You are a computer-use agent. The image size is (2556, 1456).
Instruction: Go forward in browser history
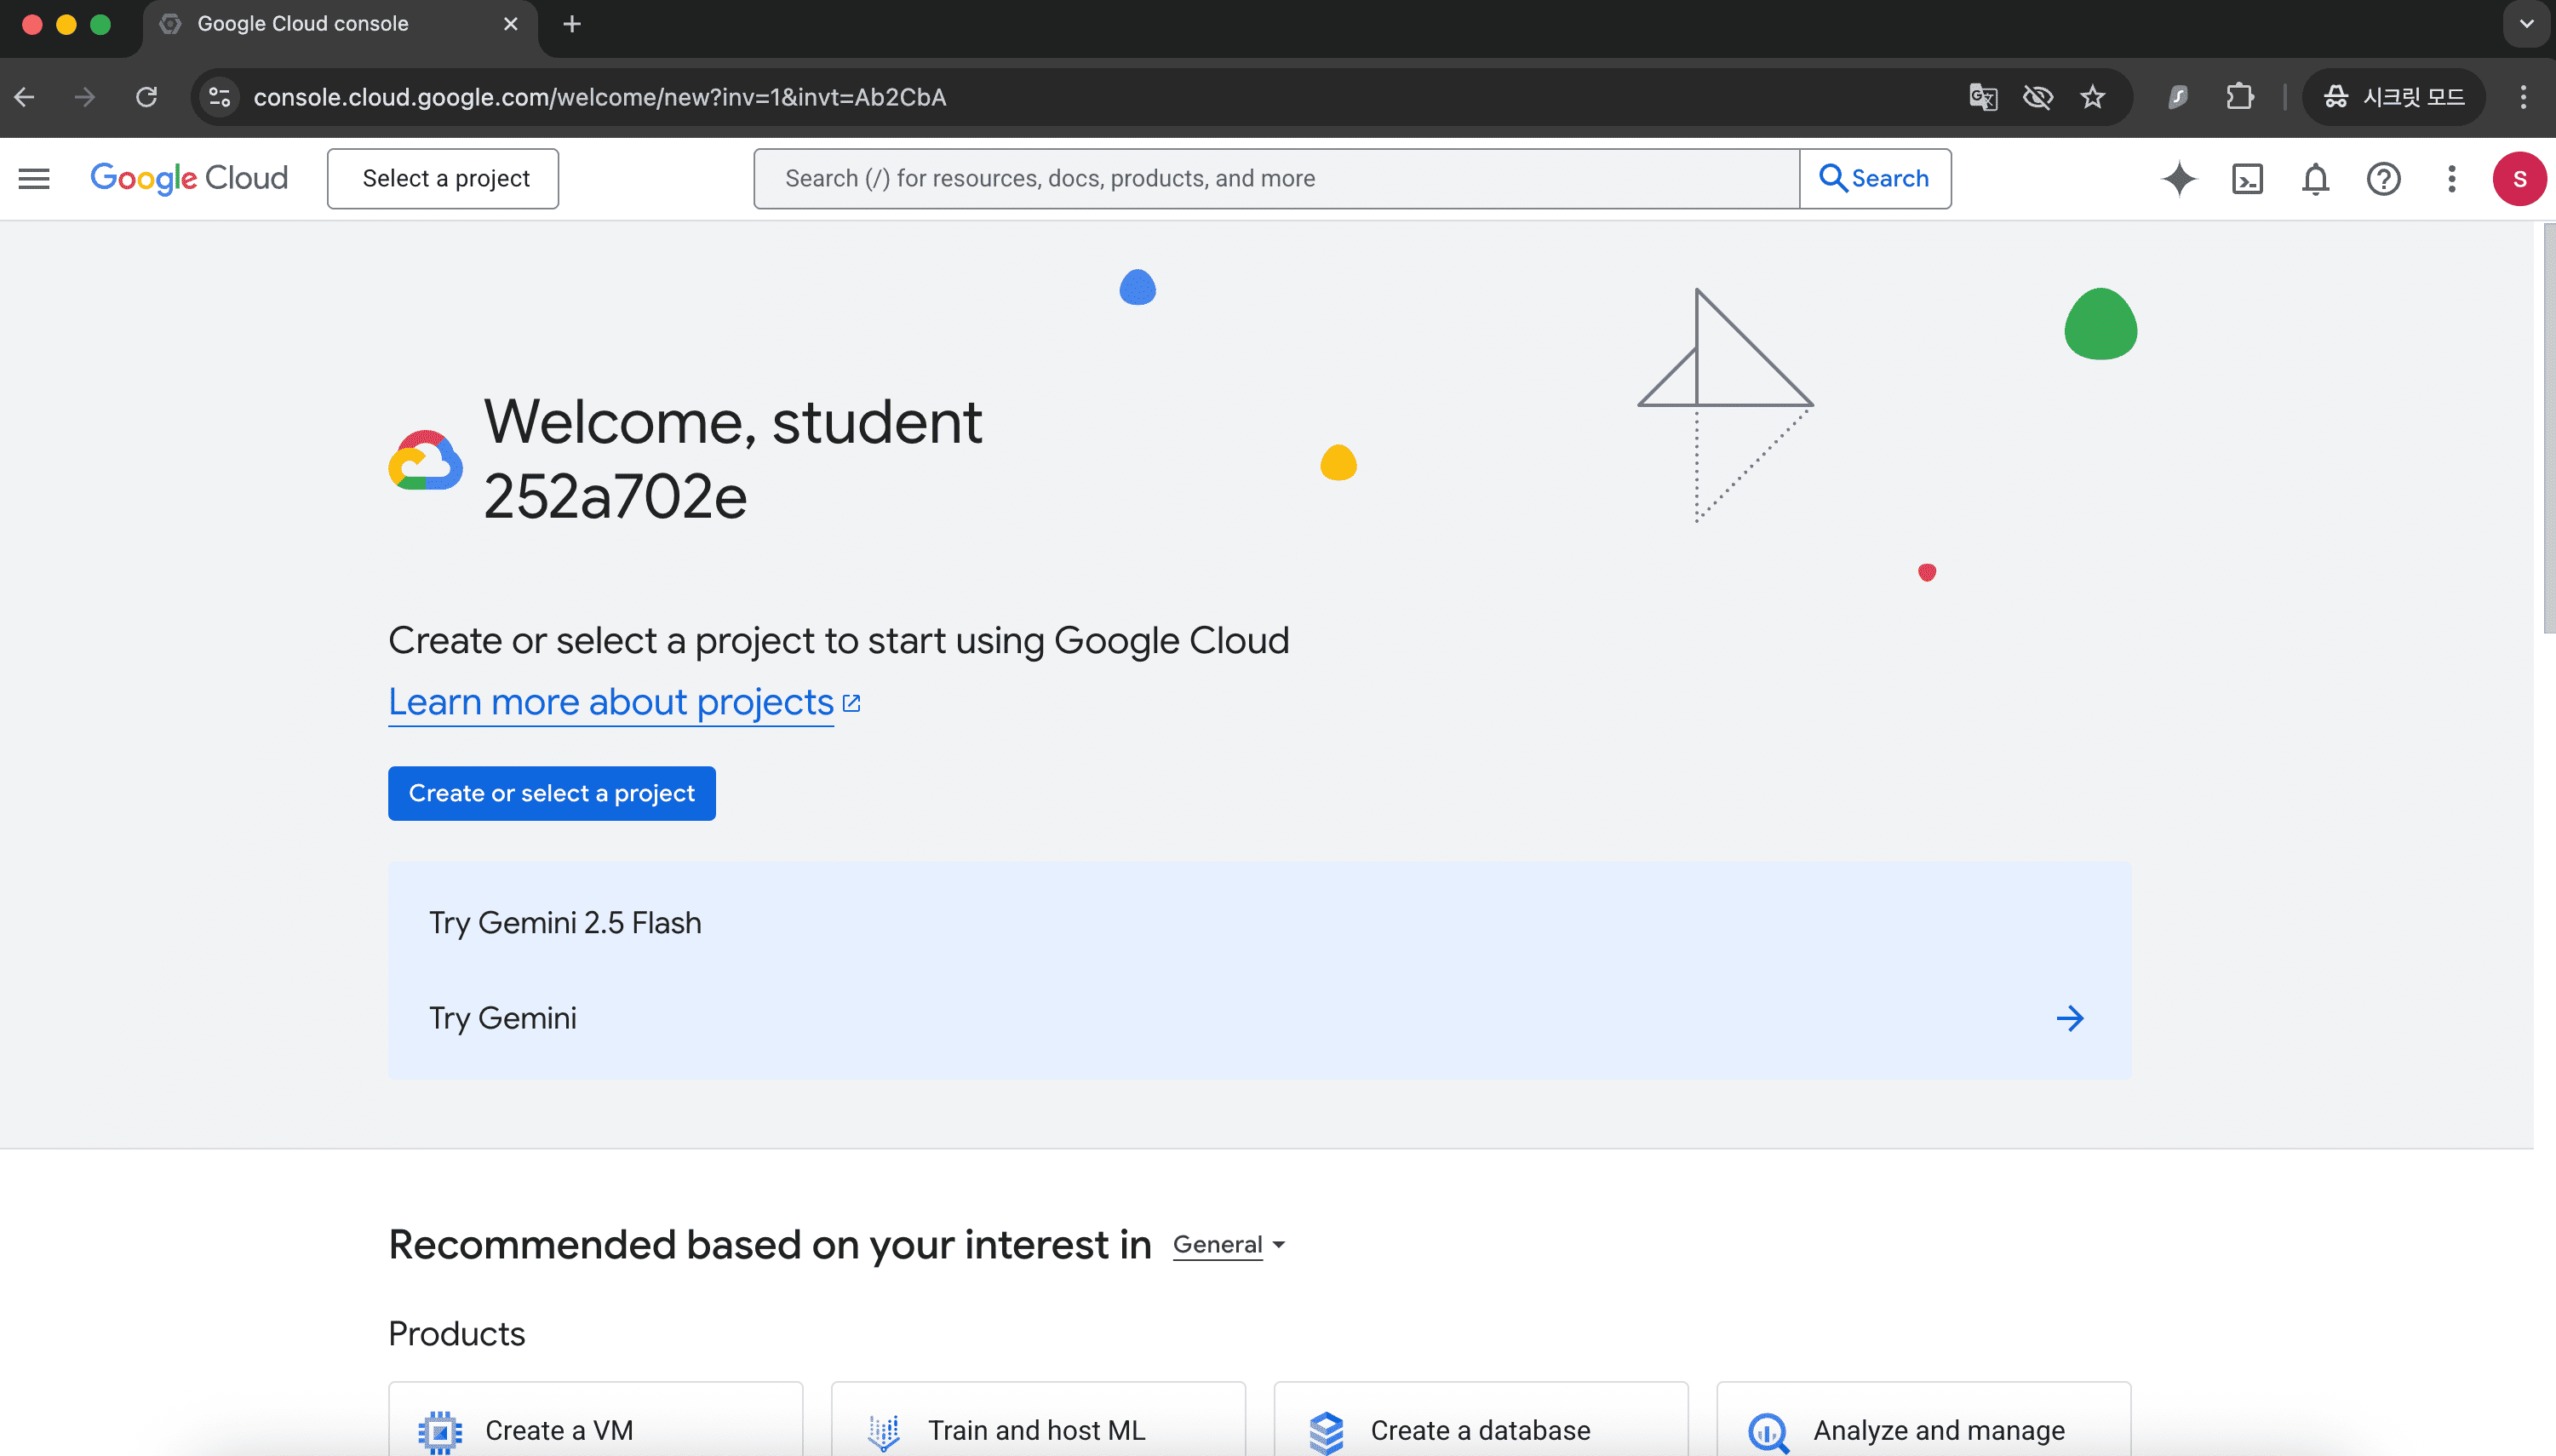85,97
